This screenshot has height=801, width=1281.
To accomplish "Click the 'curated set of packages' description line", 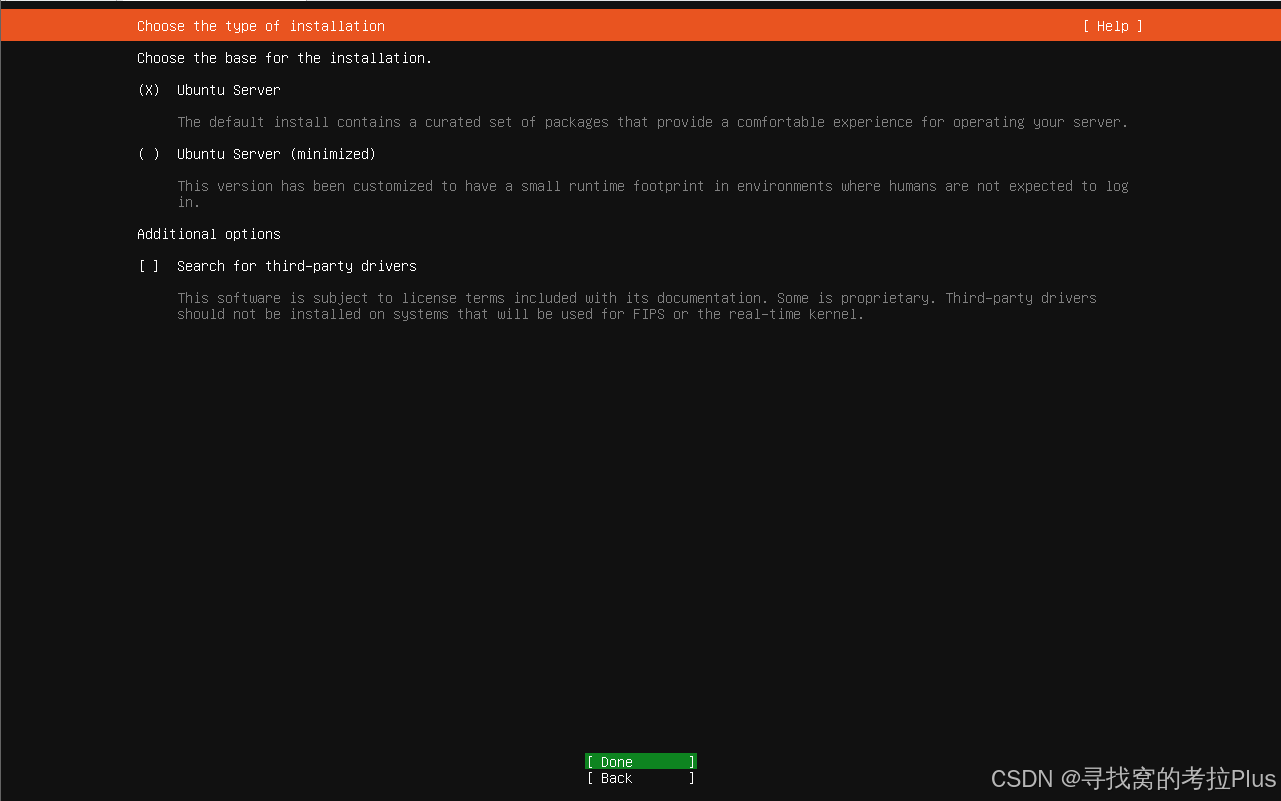I will [x=653, y=122].
